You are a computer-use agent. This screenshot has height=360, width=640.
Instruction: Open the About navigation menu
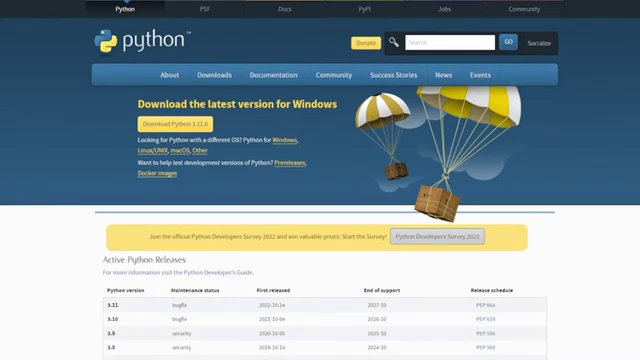click(169, 75)
